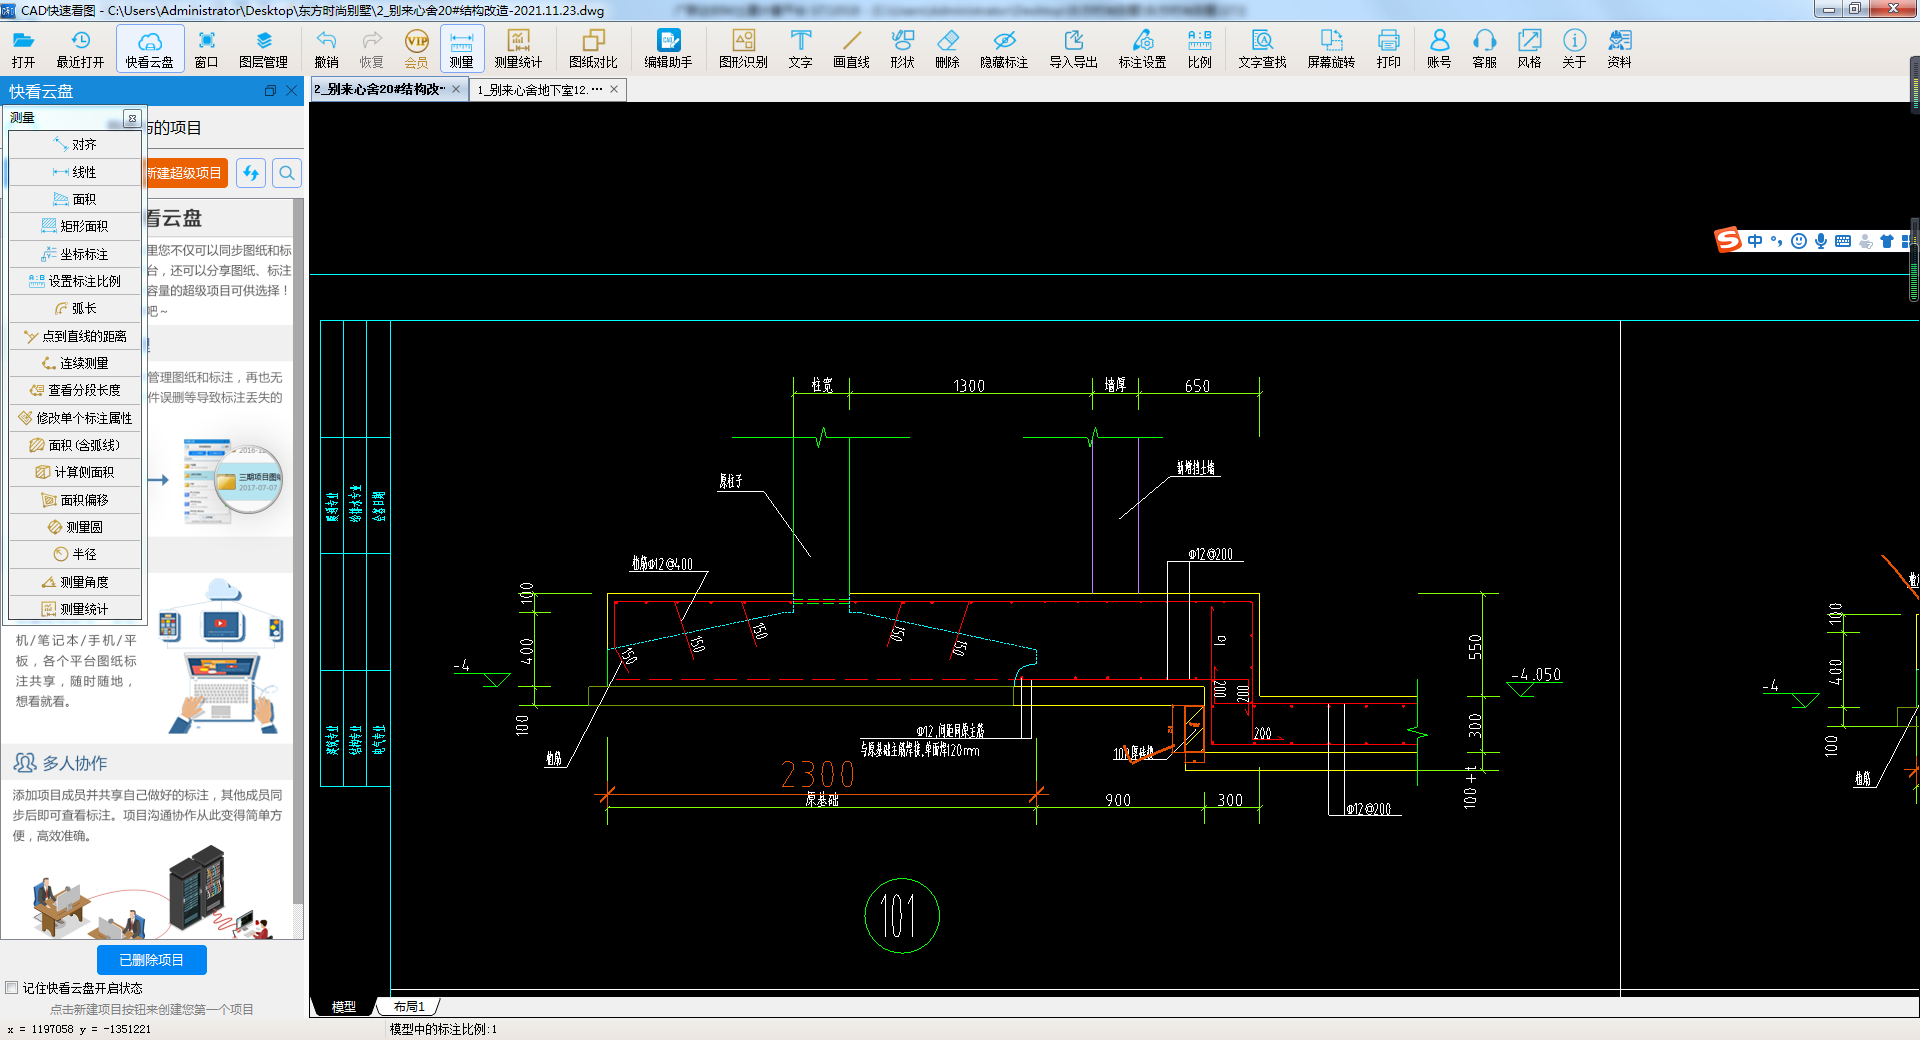Choose 测量圆 circle measurement
The image size is (1920, 1040).
point(75,527)
